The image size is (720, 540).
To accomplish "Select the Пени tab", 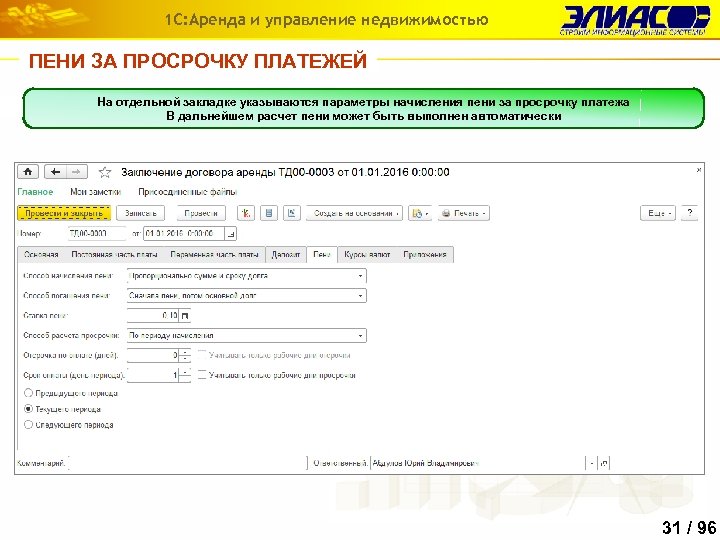I will point(322,254).
